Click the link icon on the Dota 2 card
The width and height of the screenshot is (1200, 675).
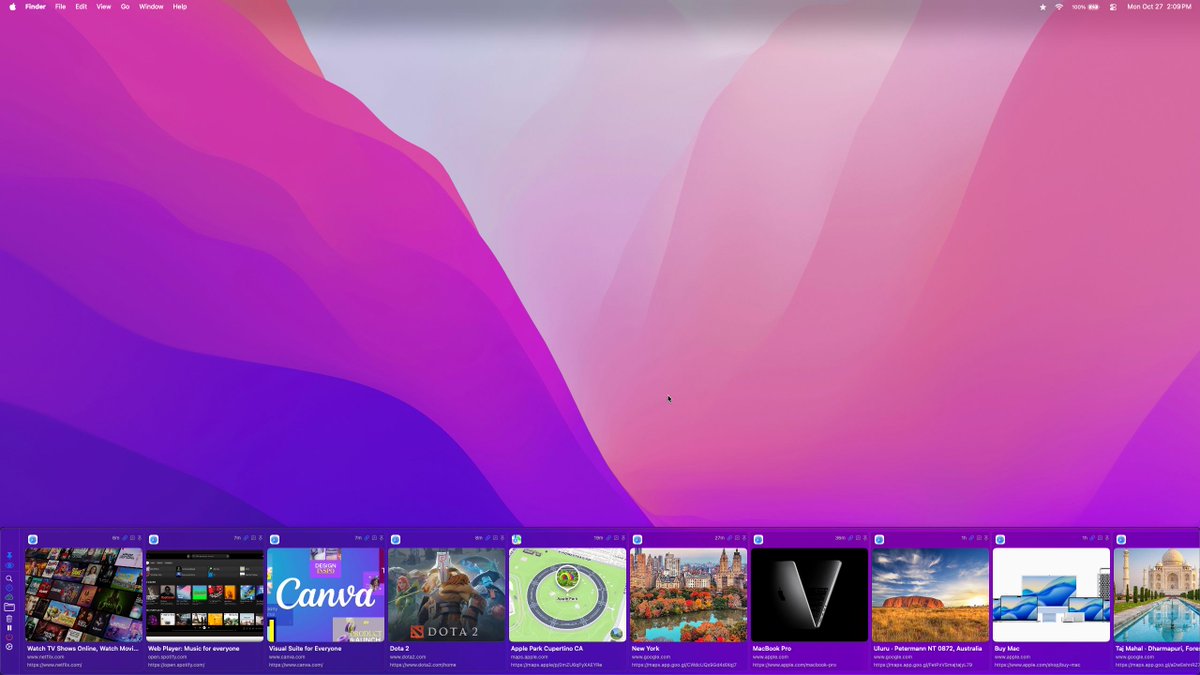tap(488, 538)
